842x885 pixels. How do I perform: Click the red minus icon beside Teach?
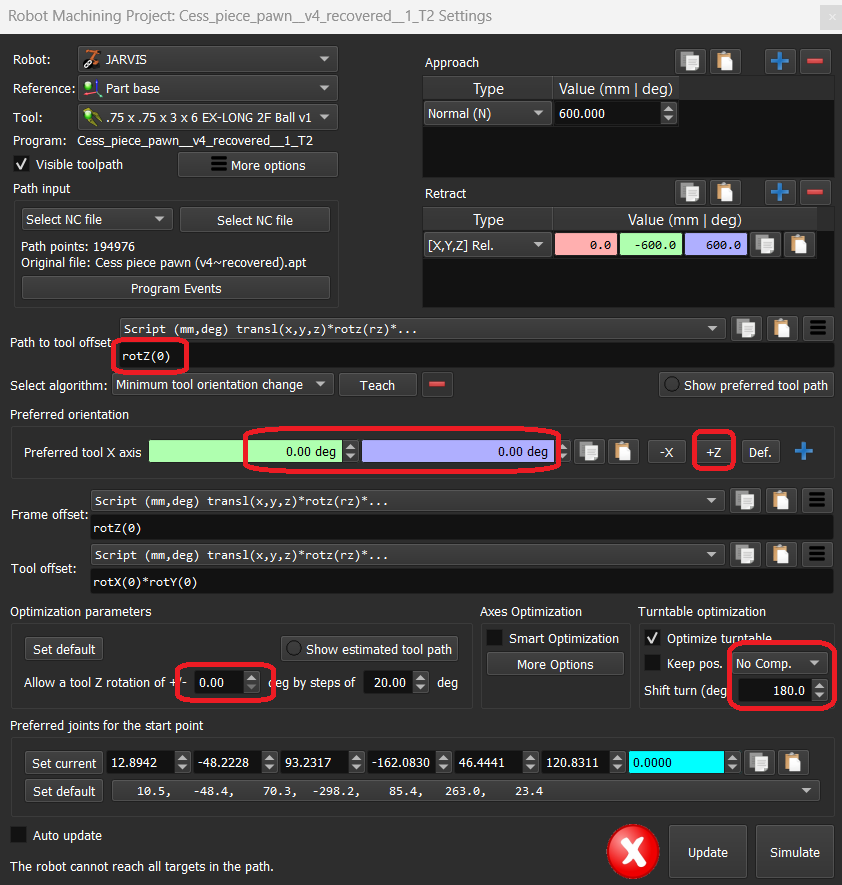[438, 385]
